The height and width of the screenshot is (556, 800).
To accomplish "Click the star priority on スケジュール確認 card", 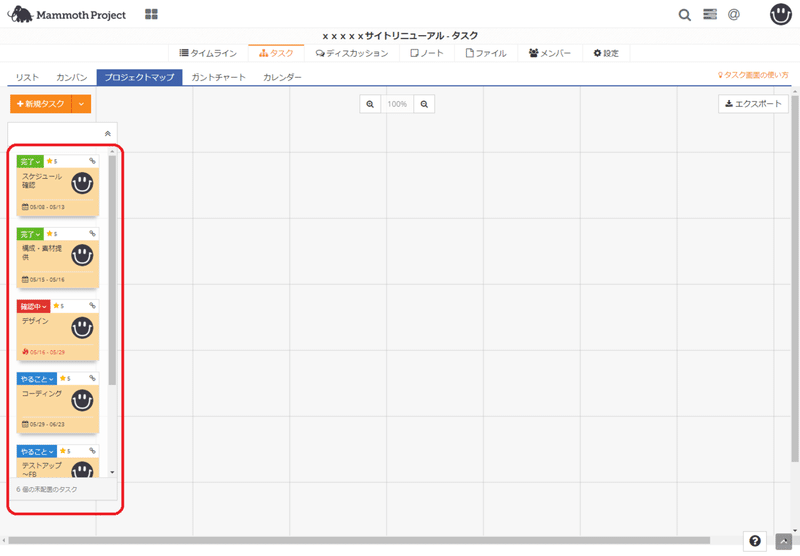I will tap(52, 161).
